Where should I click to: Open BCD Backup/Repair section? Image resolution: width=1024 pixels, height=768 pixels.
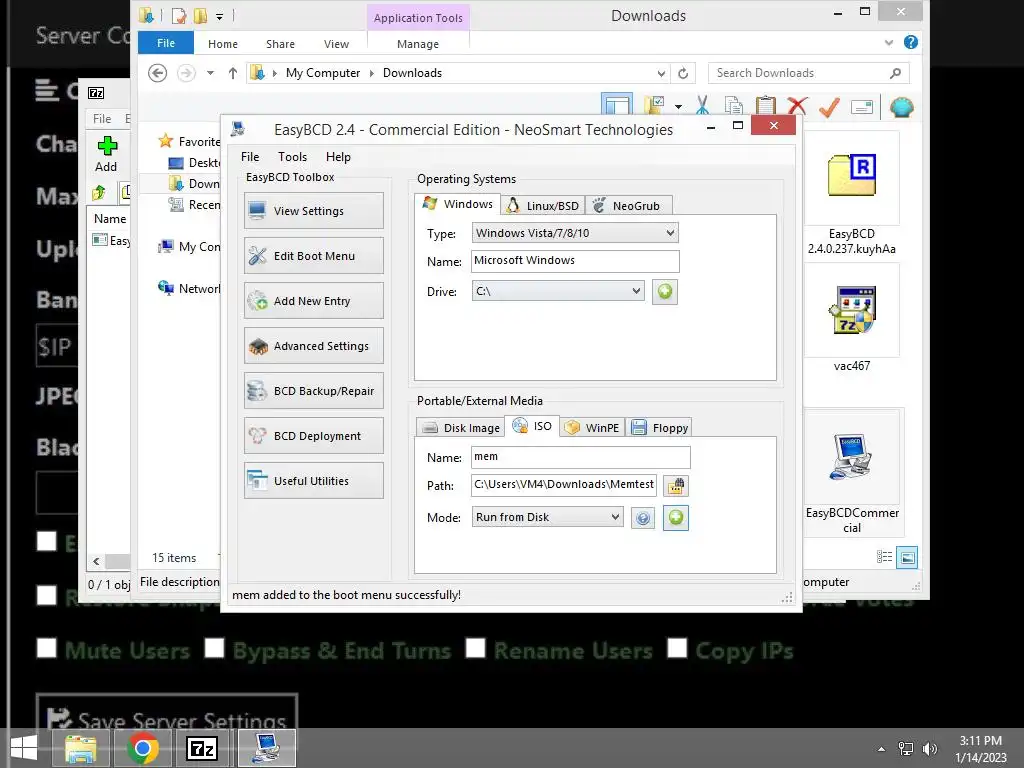click(313, 391)
